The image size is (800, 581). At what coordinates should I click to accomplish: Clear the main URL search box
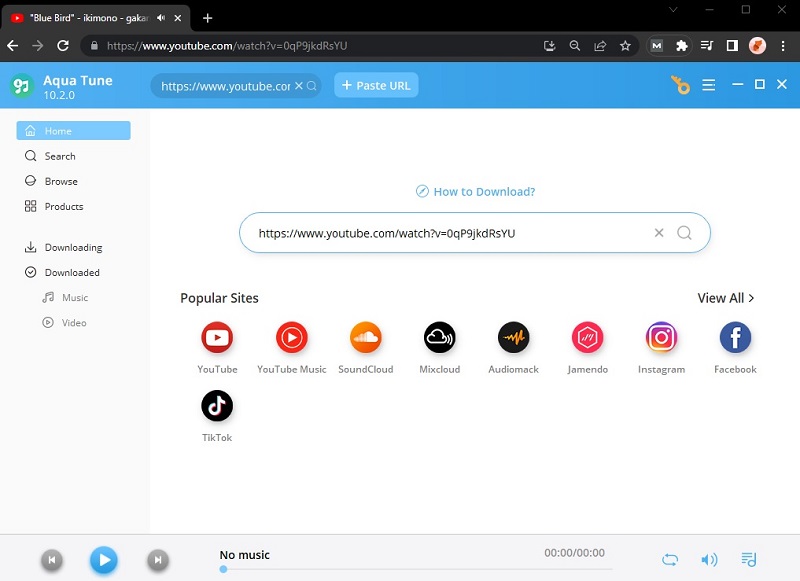click(659, 233)
